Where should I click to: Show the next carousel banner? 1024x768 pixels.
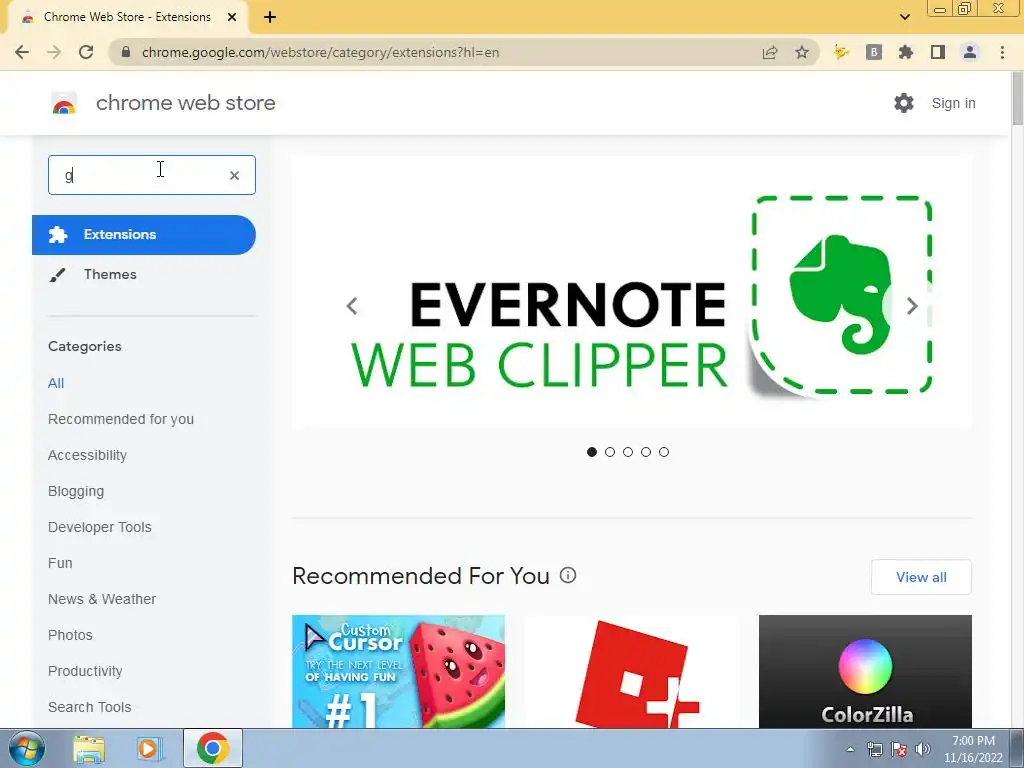tap(912, 306)
